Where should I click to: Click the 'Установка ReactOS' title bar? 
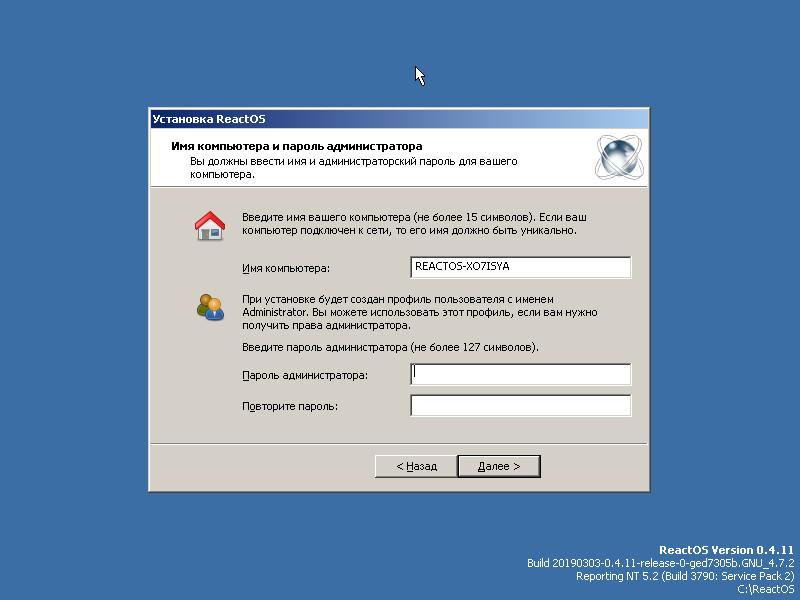[x=399, y=119]
